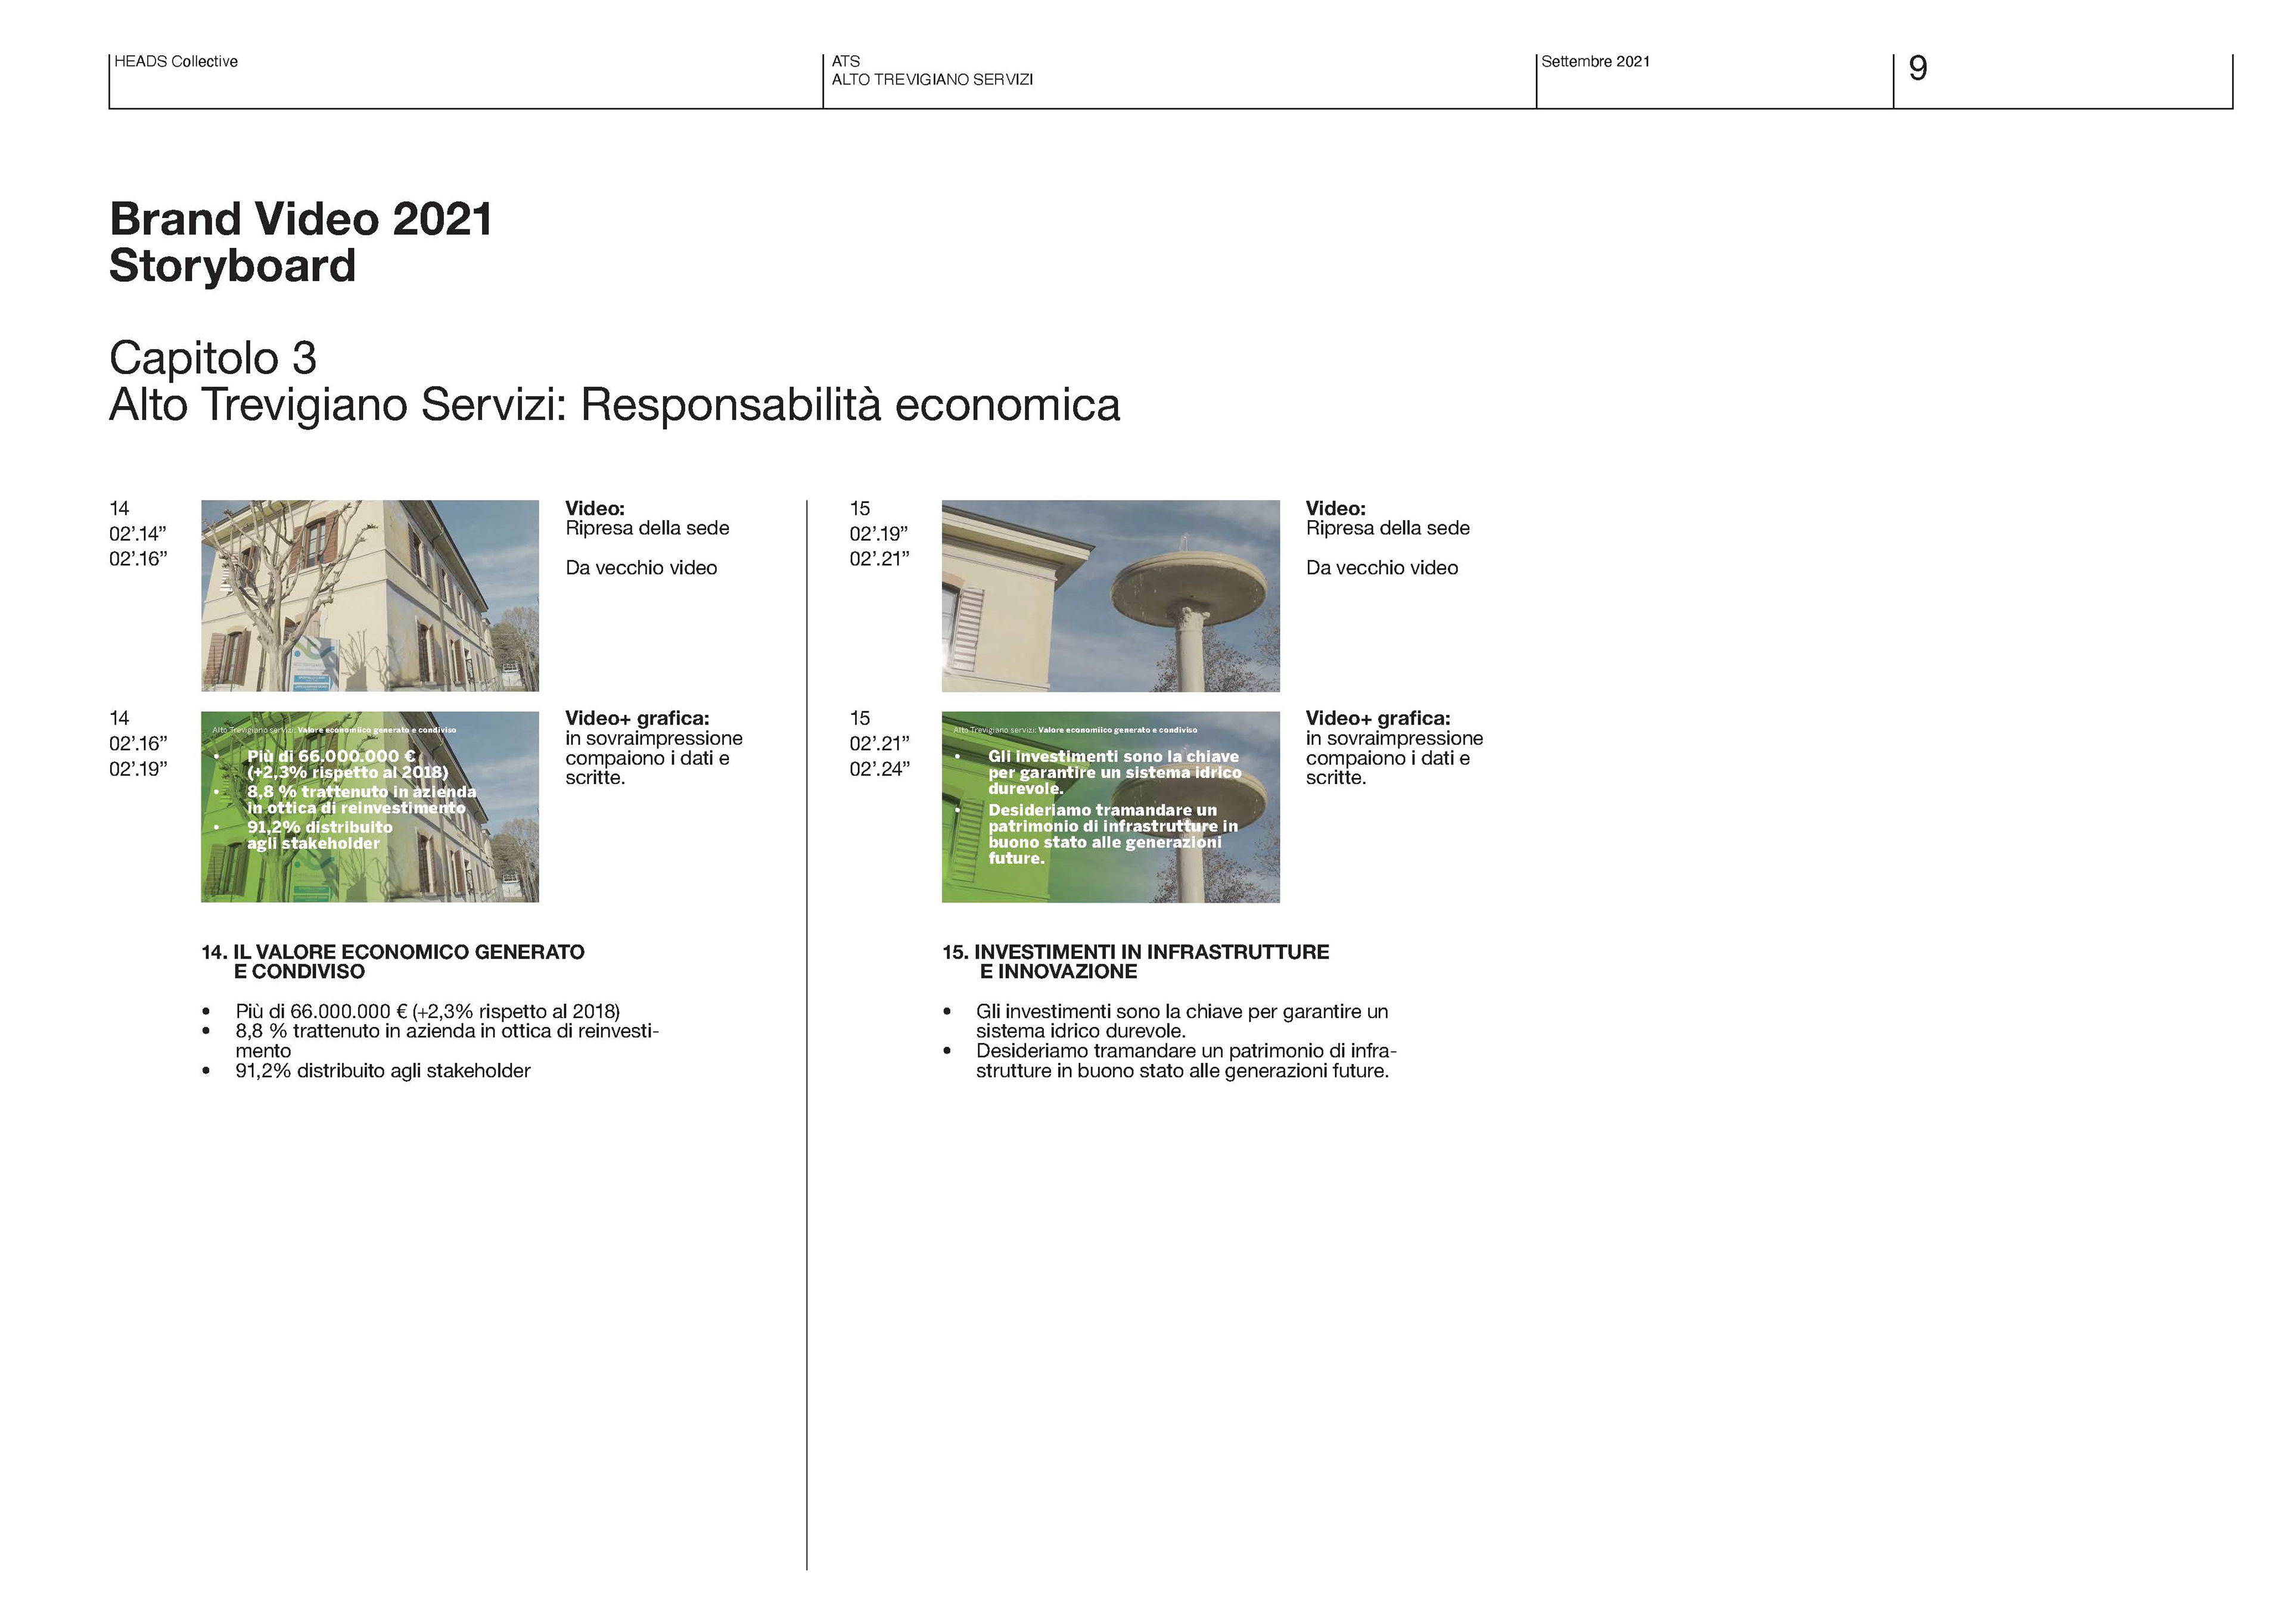Click the scene 15 water tower thumbnail
Viewport: 2288px width, 1624px height.
coord(1110,595)
